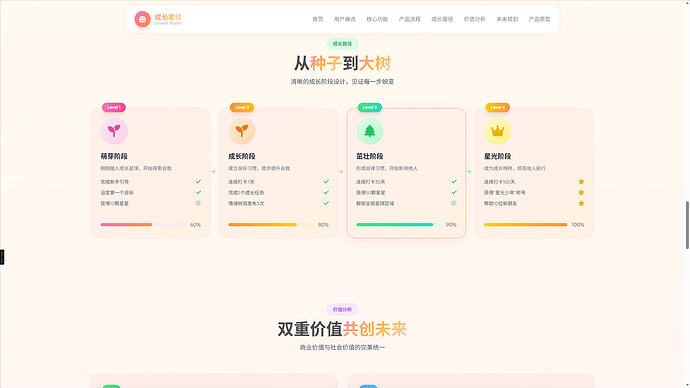
Task: Click the 连续打卡100天 task text
Action: click(x=499, y=182)
